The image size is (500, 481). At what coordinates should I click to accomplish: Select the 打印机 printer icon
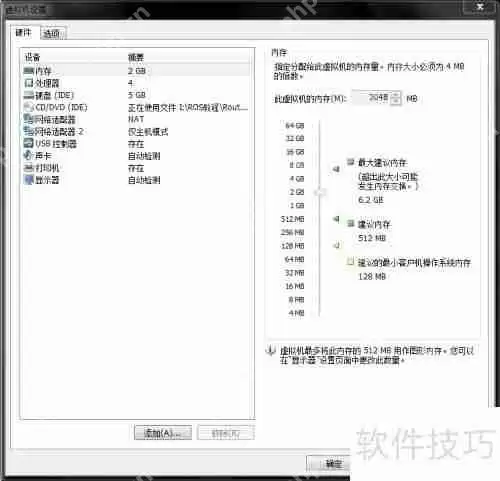pos(29,168)
